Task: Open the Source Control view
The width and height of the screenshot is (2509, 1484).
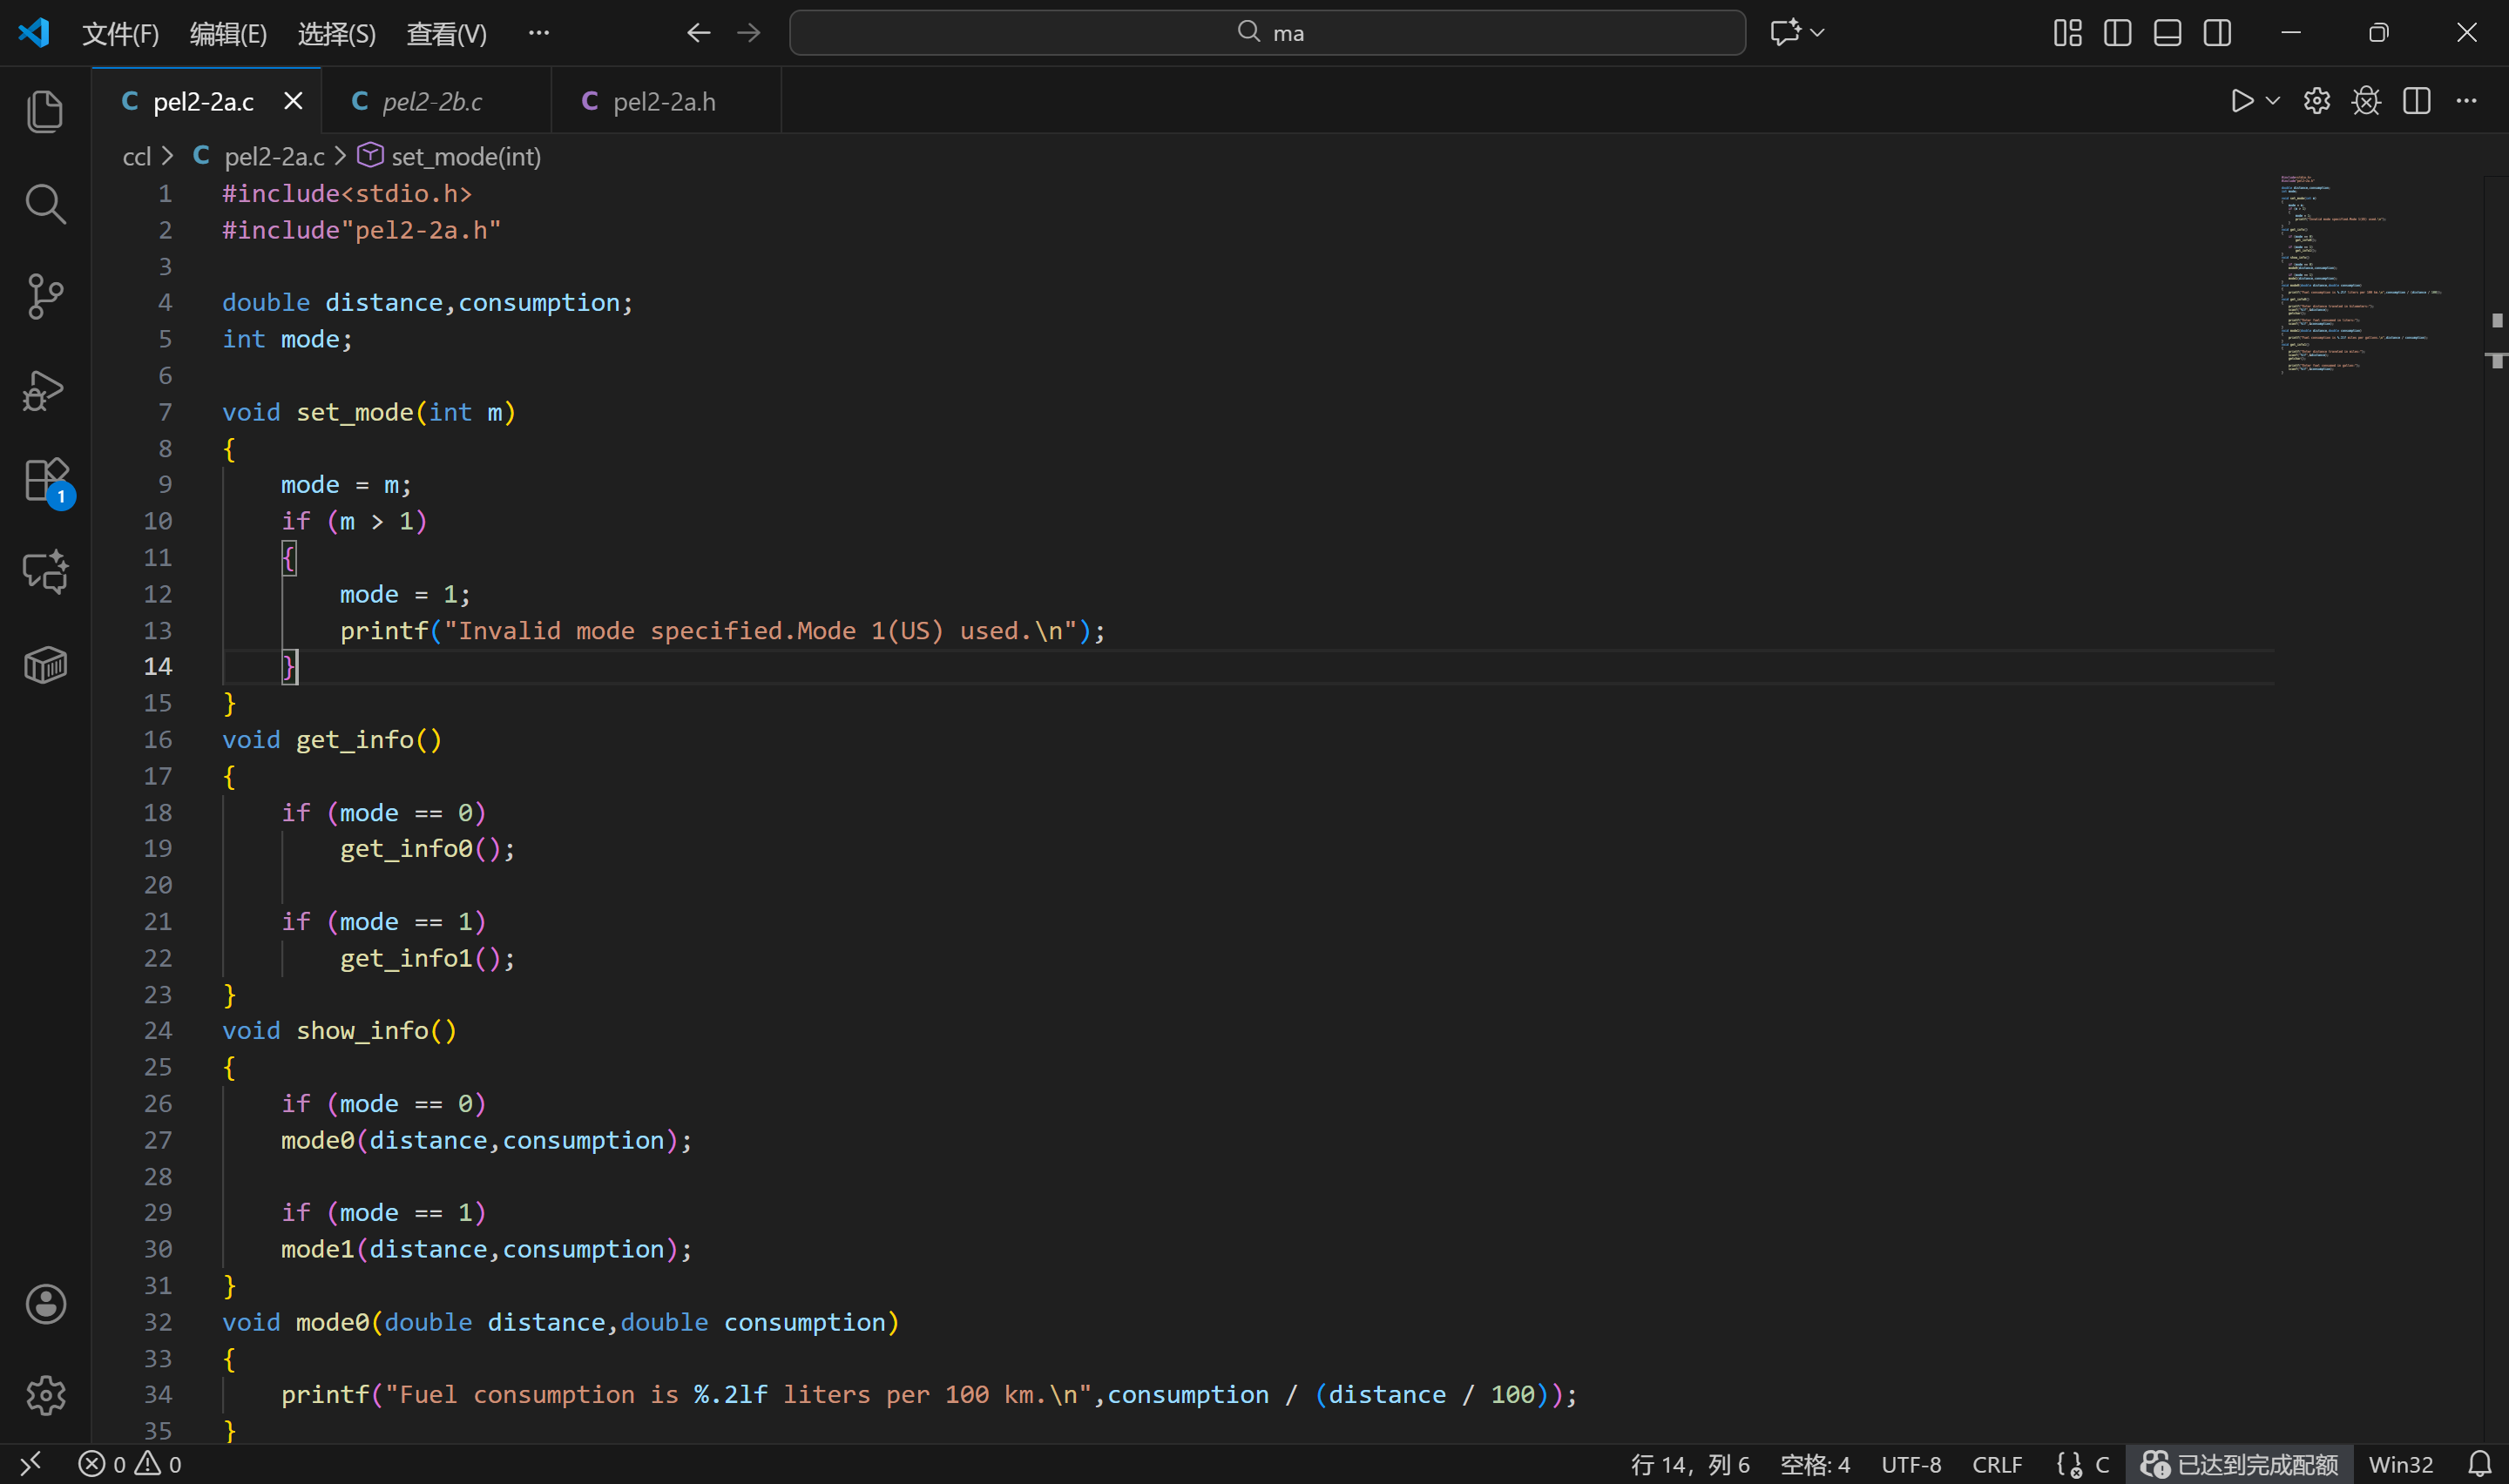Action: 45,296
